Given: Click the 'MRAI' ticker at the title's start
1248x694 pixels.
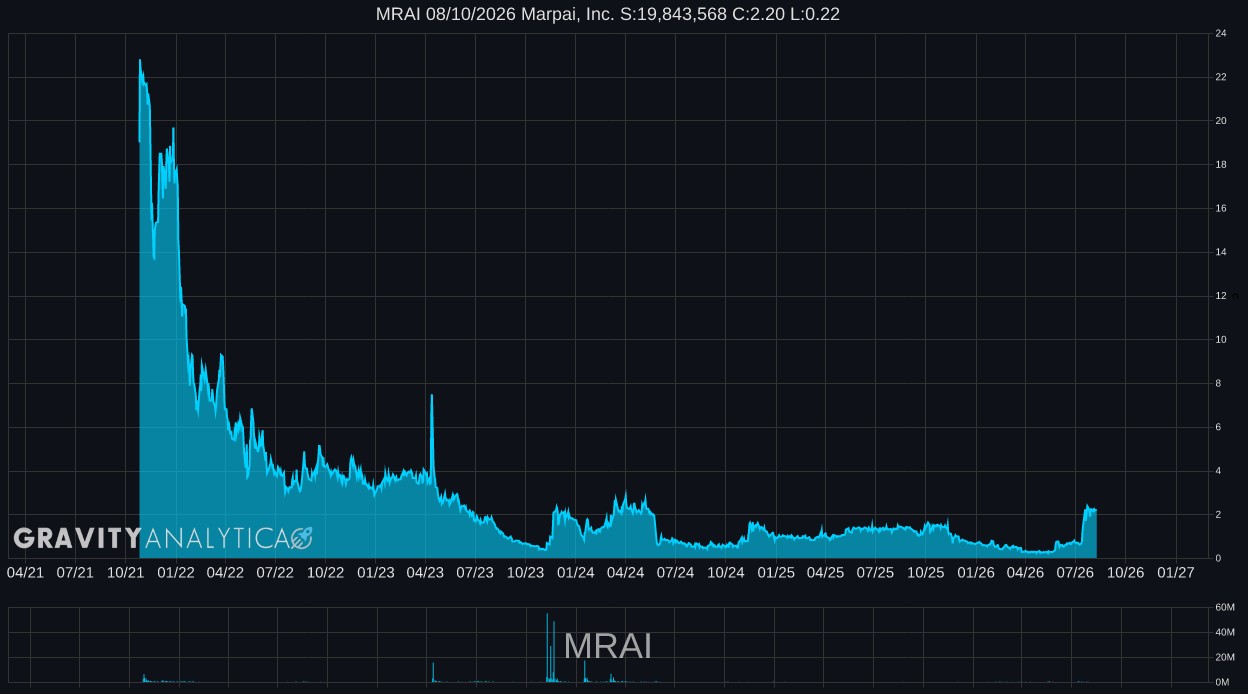Looking at the screenshot, I should (398, 14).
